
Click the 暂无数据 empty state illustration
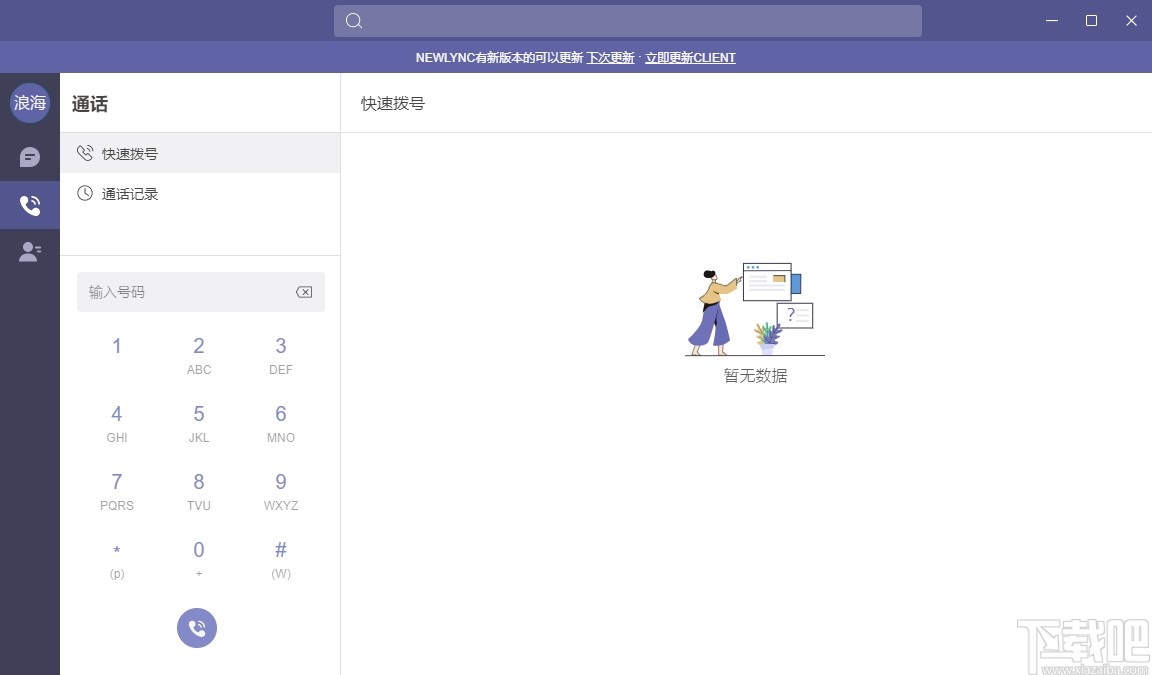[x=754, y=310]
